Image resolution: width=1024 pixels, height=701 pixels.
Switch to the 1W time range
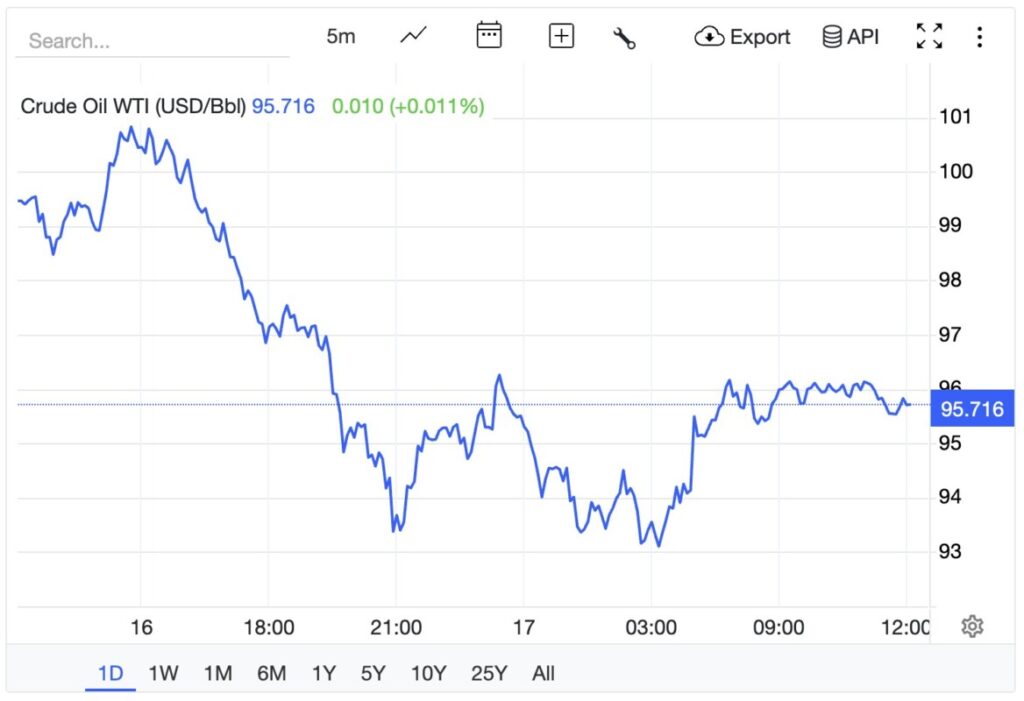163,674
